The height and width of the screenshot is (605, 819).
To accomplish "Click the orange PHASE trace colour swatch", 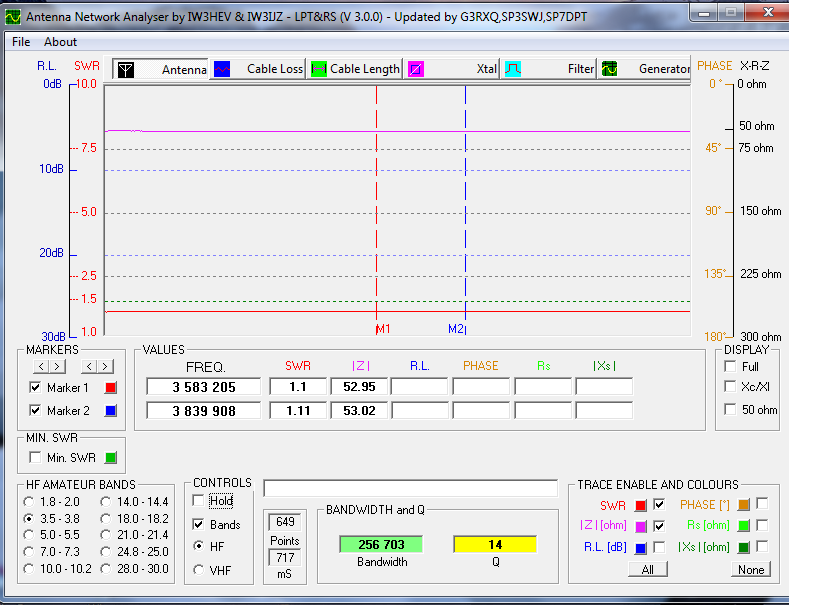I will 743,504.
